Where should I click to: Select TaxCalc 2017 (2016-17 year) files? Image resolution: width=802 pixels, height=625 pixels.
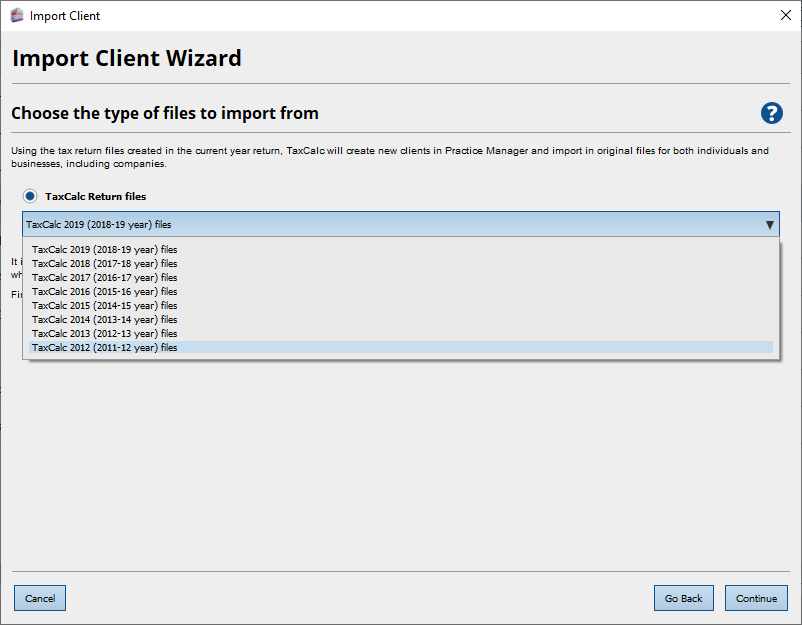click(x=104, y=278)
